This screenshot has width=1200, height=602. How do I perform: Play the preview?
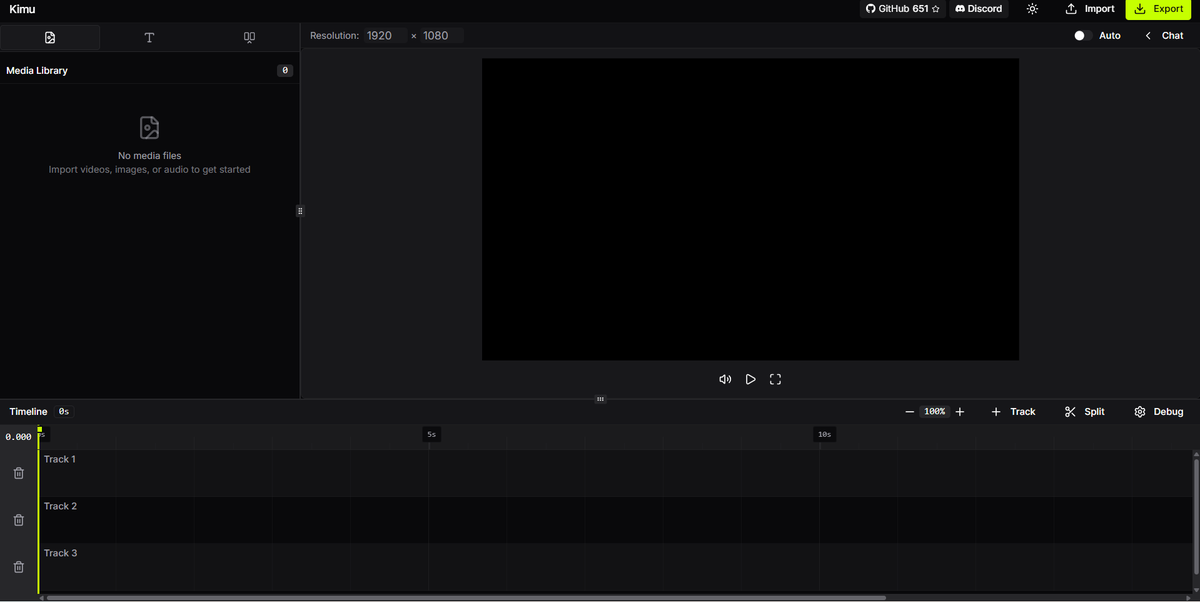point(750,379)
